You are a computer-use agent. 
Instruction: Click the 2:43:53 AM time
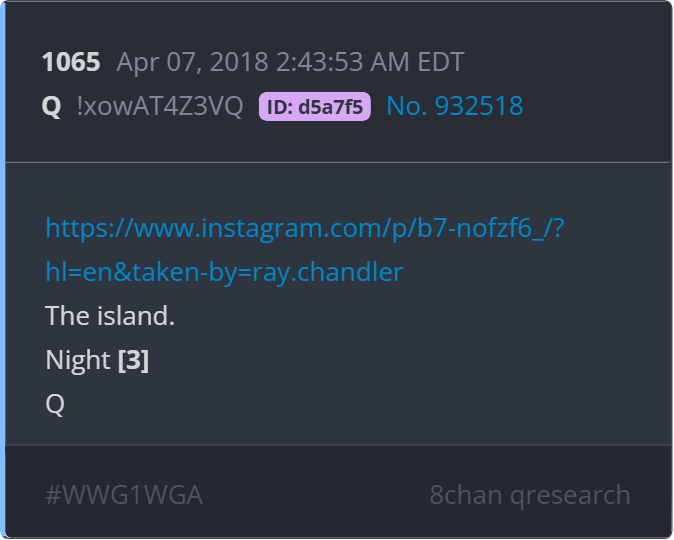343,62
